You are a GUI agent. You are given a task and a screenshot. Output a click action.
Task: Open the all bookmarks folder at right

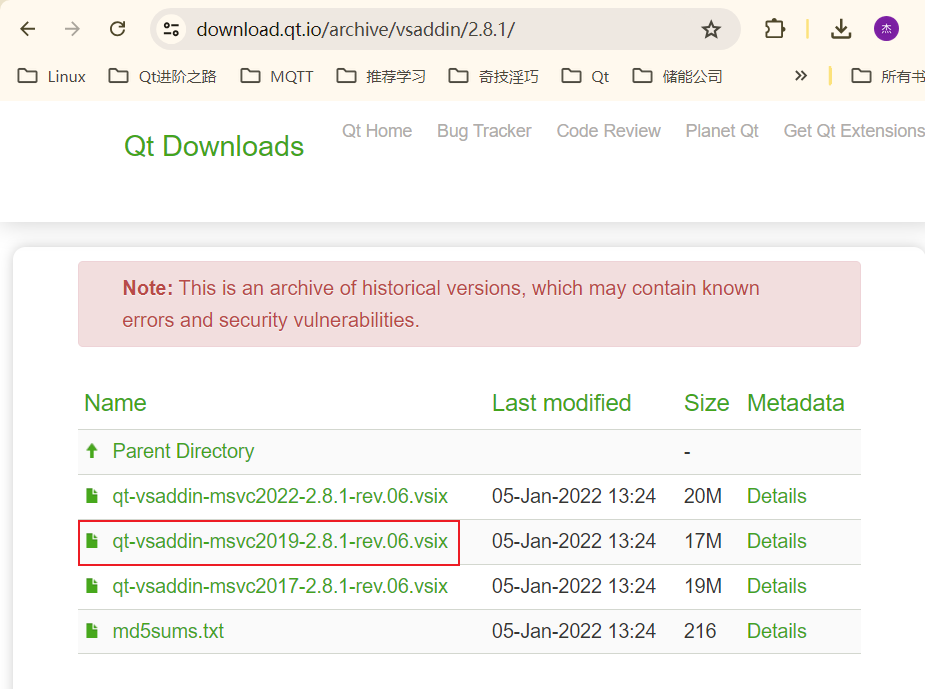point(888,76)
